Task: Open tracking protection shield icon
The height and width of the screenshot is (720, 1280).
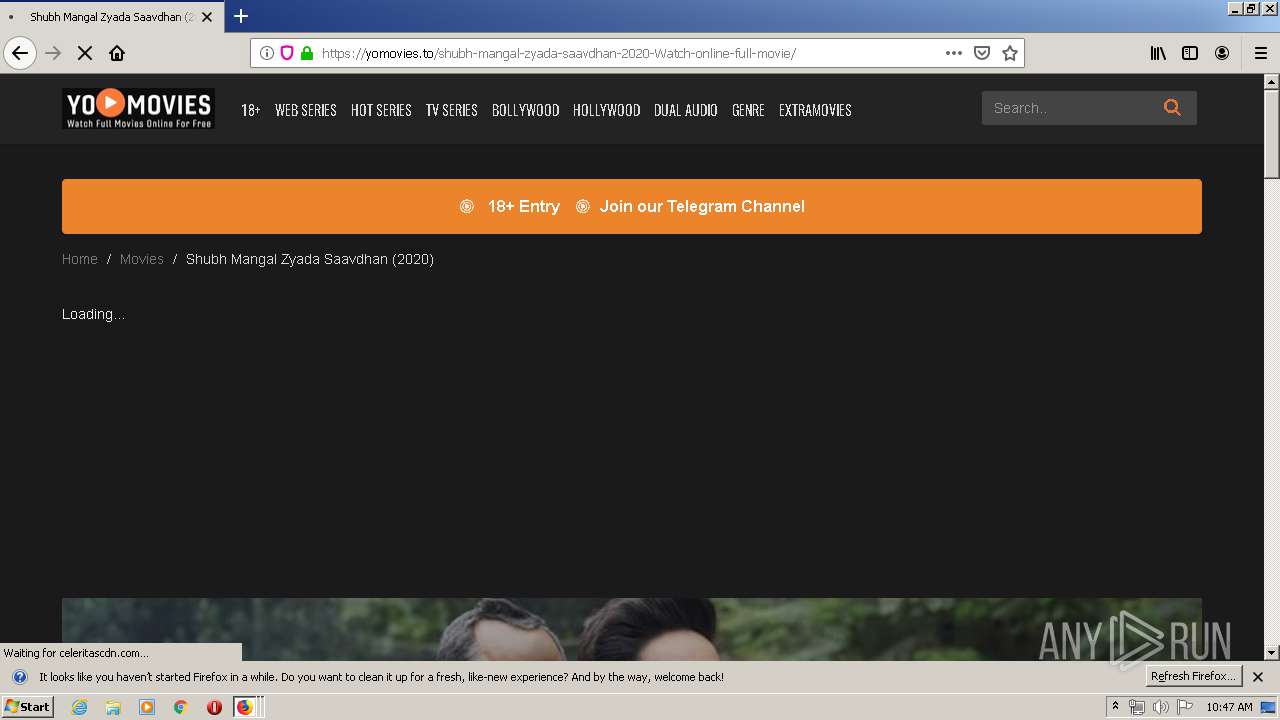Action: click(x=287, y=53)
